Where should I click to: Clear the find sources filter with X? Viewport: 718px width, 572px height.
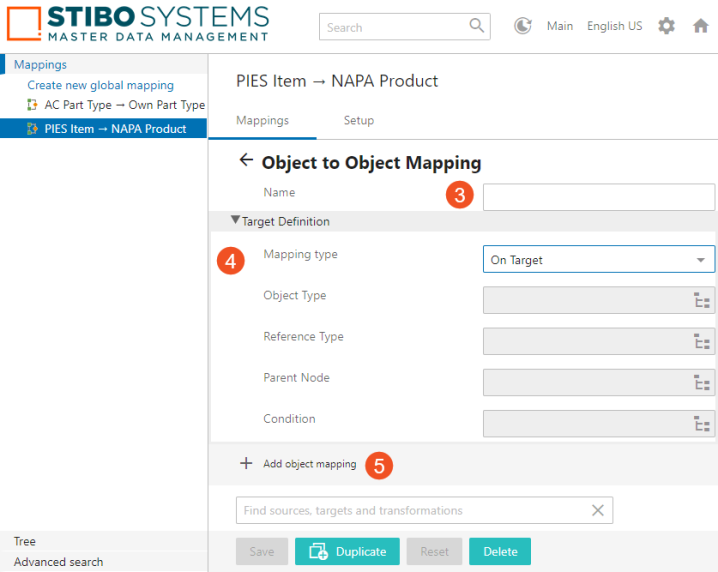click(x=598, y=510)
